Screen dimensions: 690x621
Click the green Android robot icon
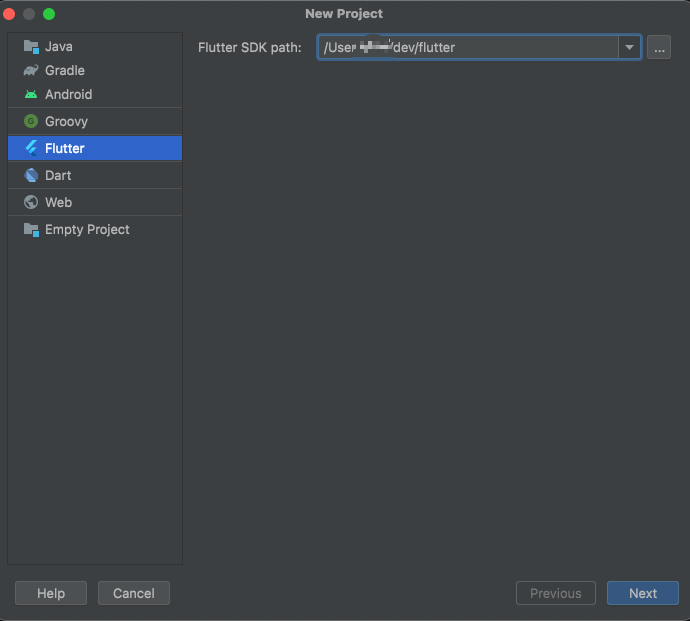31,94
